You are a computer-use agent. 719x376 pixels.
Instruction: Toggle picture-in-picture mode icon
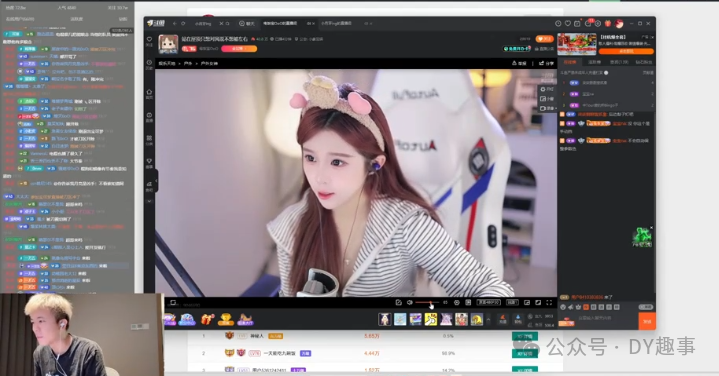(527, 303)
